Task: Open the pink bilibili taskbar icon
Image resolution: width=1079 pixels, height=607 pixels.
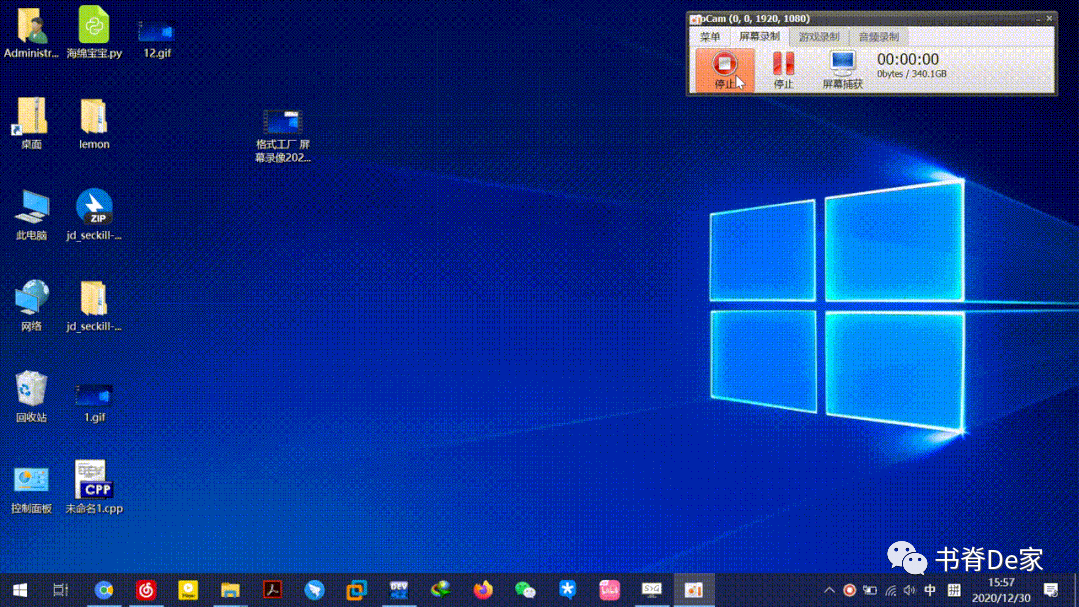Action: (609, 590)
